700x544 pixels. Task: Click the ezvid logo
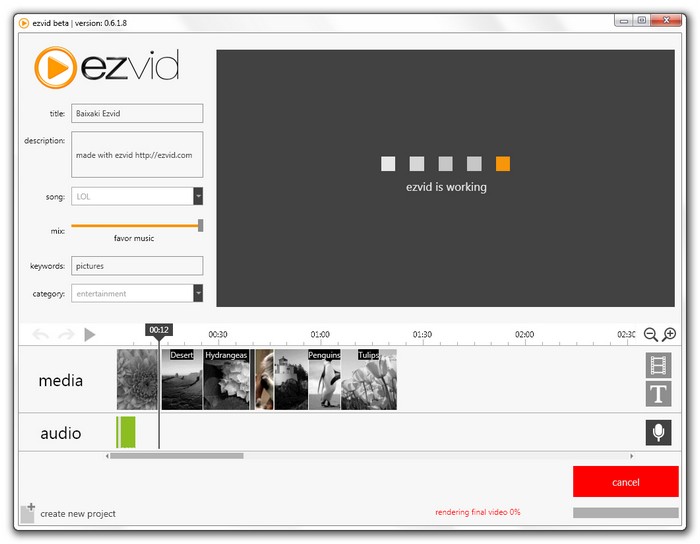click(107, 67)
